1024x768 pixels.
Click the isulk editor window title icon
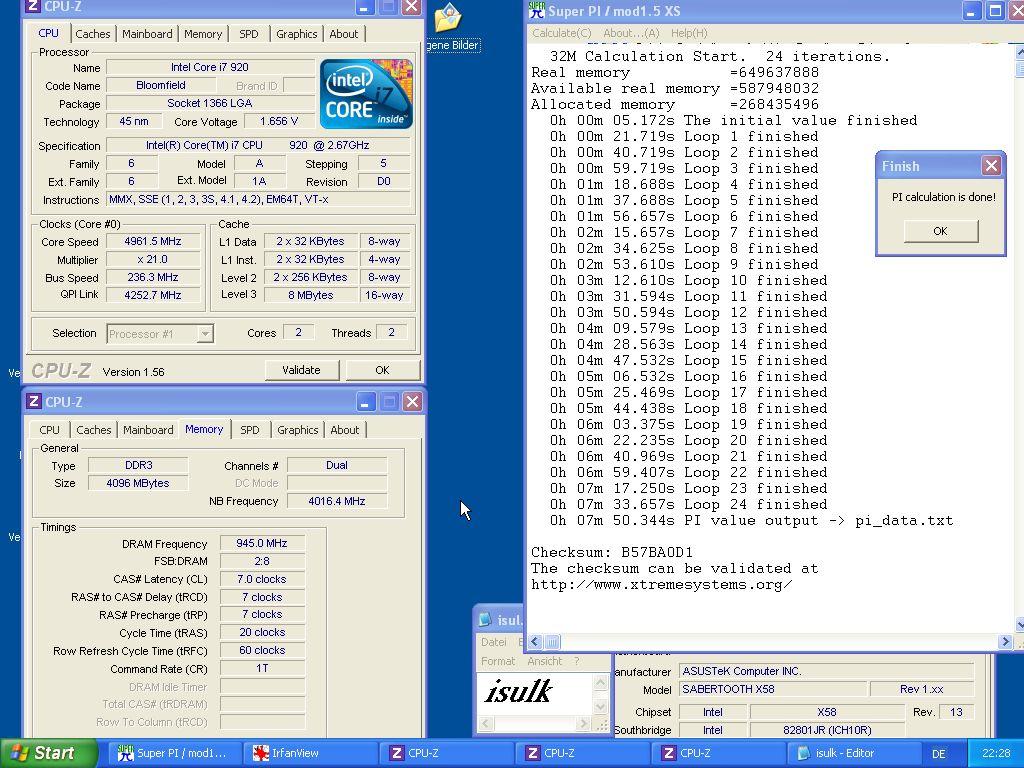pyautogui.click(x=485, y=620)
